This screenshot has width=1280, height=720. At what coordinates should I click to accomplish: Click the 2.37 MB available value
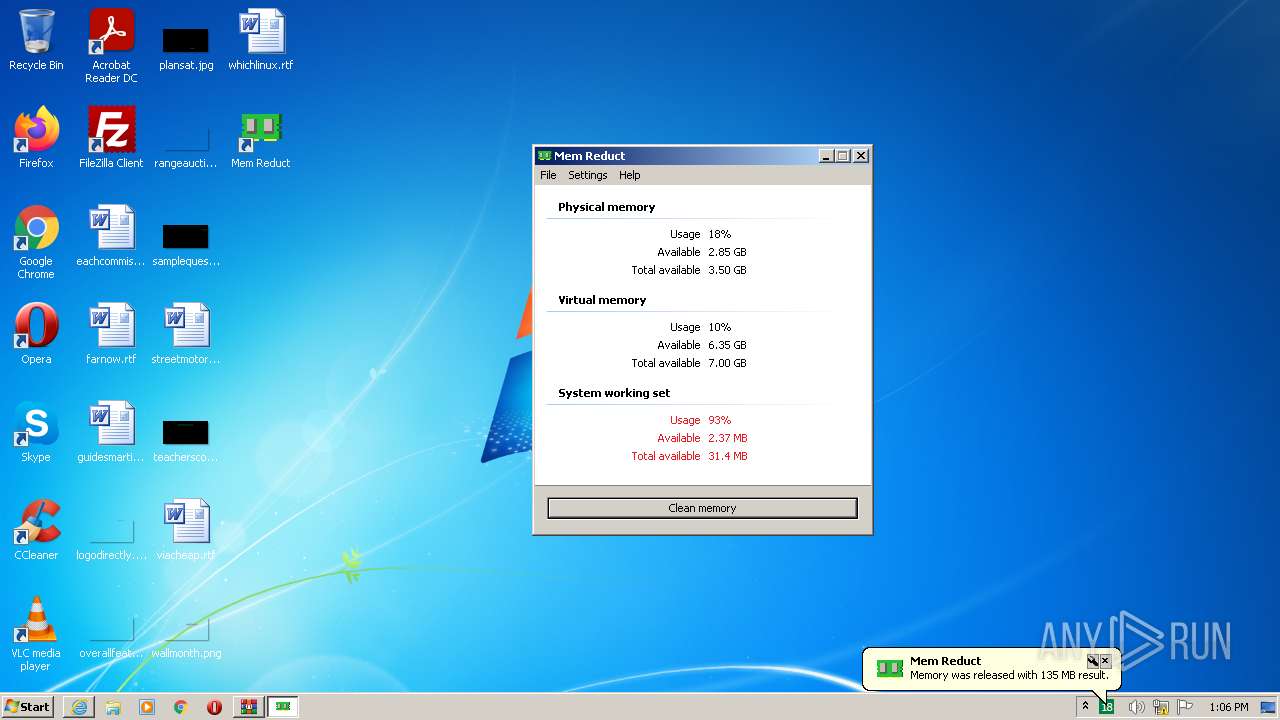coord(728,438)
